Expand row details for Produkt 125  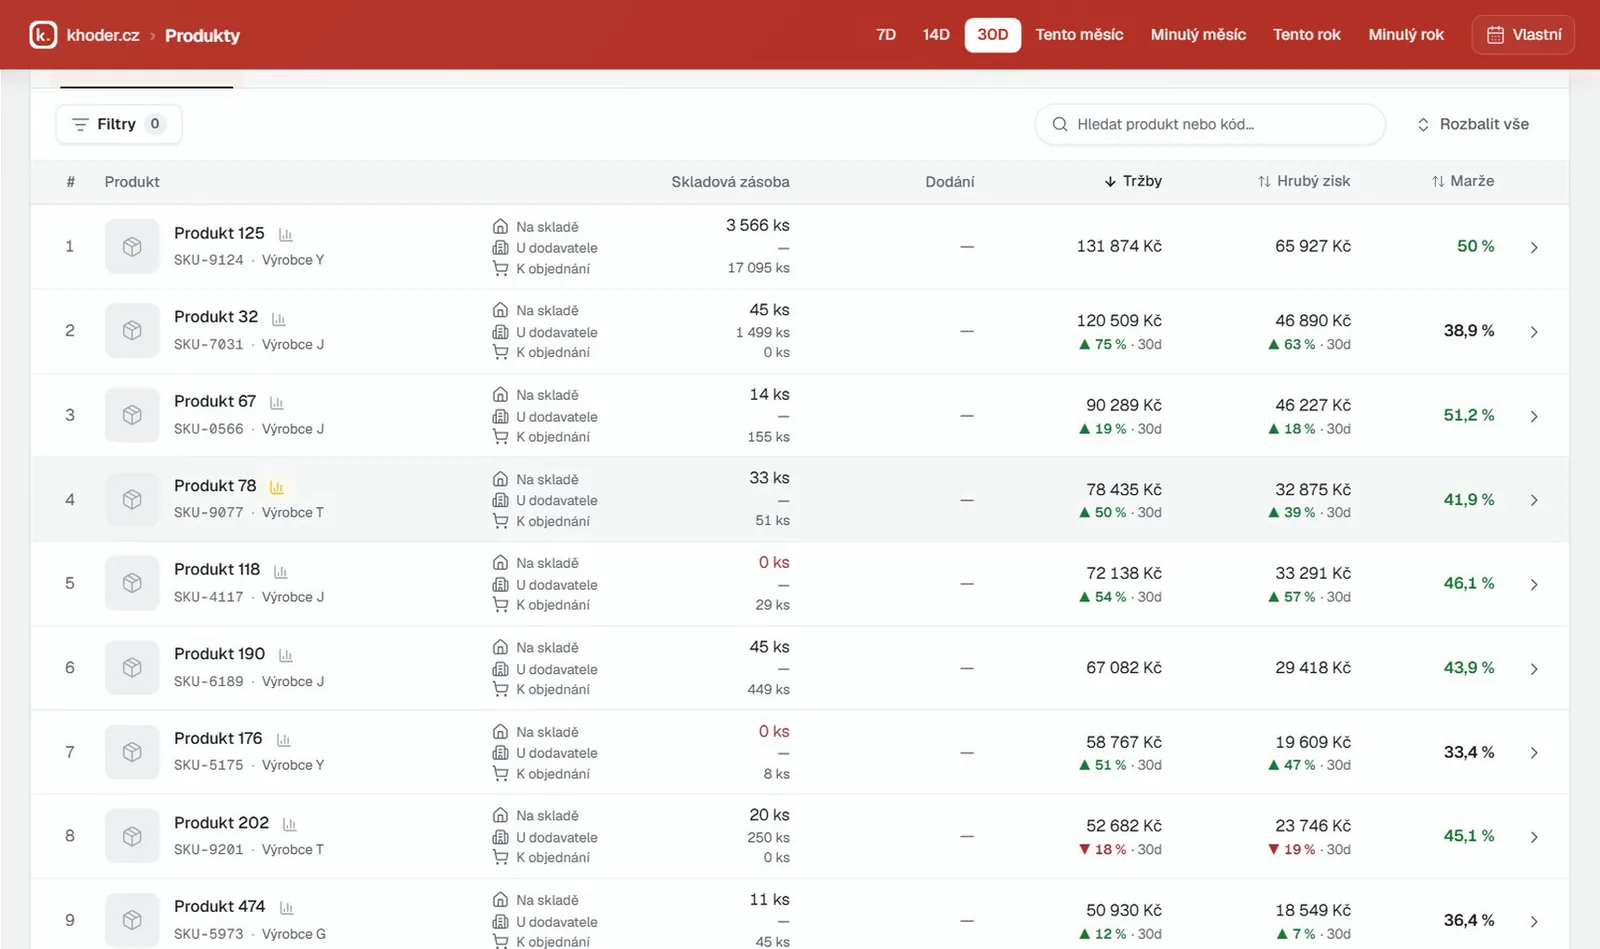tap(1534, 247)
